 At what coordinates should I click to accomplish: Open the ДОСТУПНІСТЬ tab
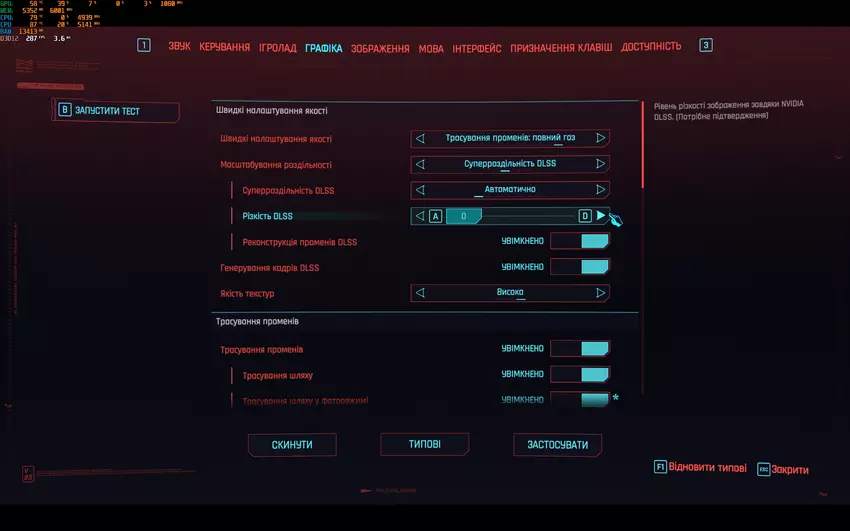tap(651, 47)
